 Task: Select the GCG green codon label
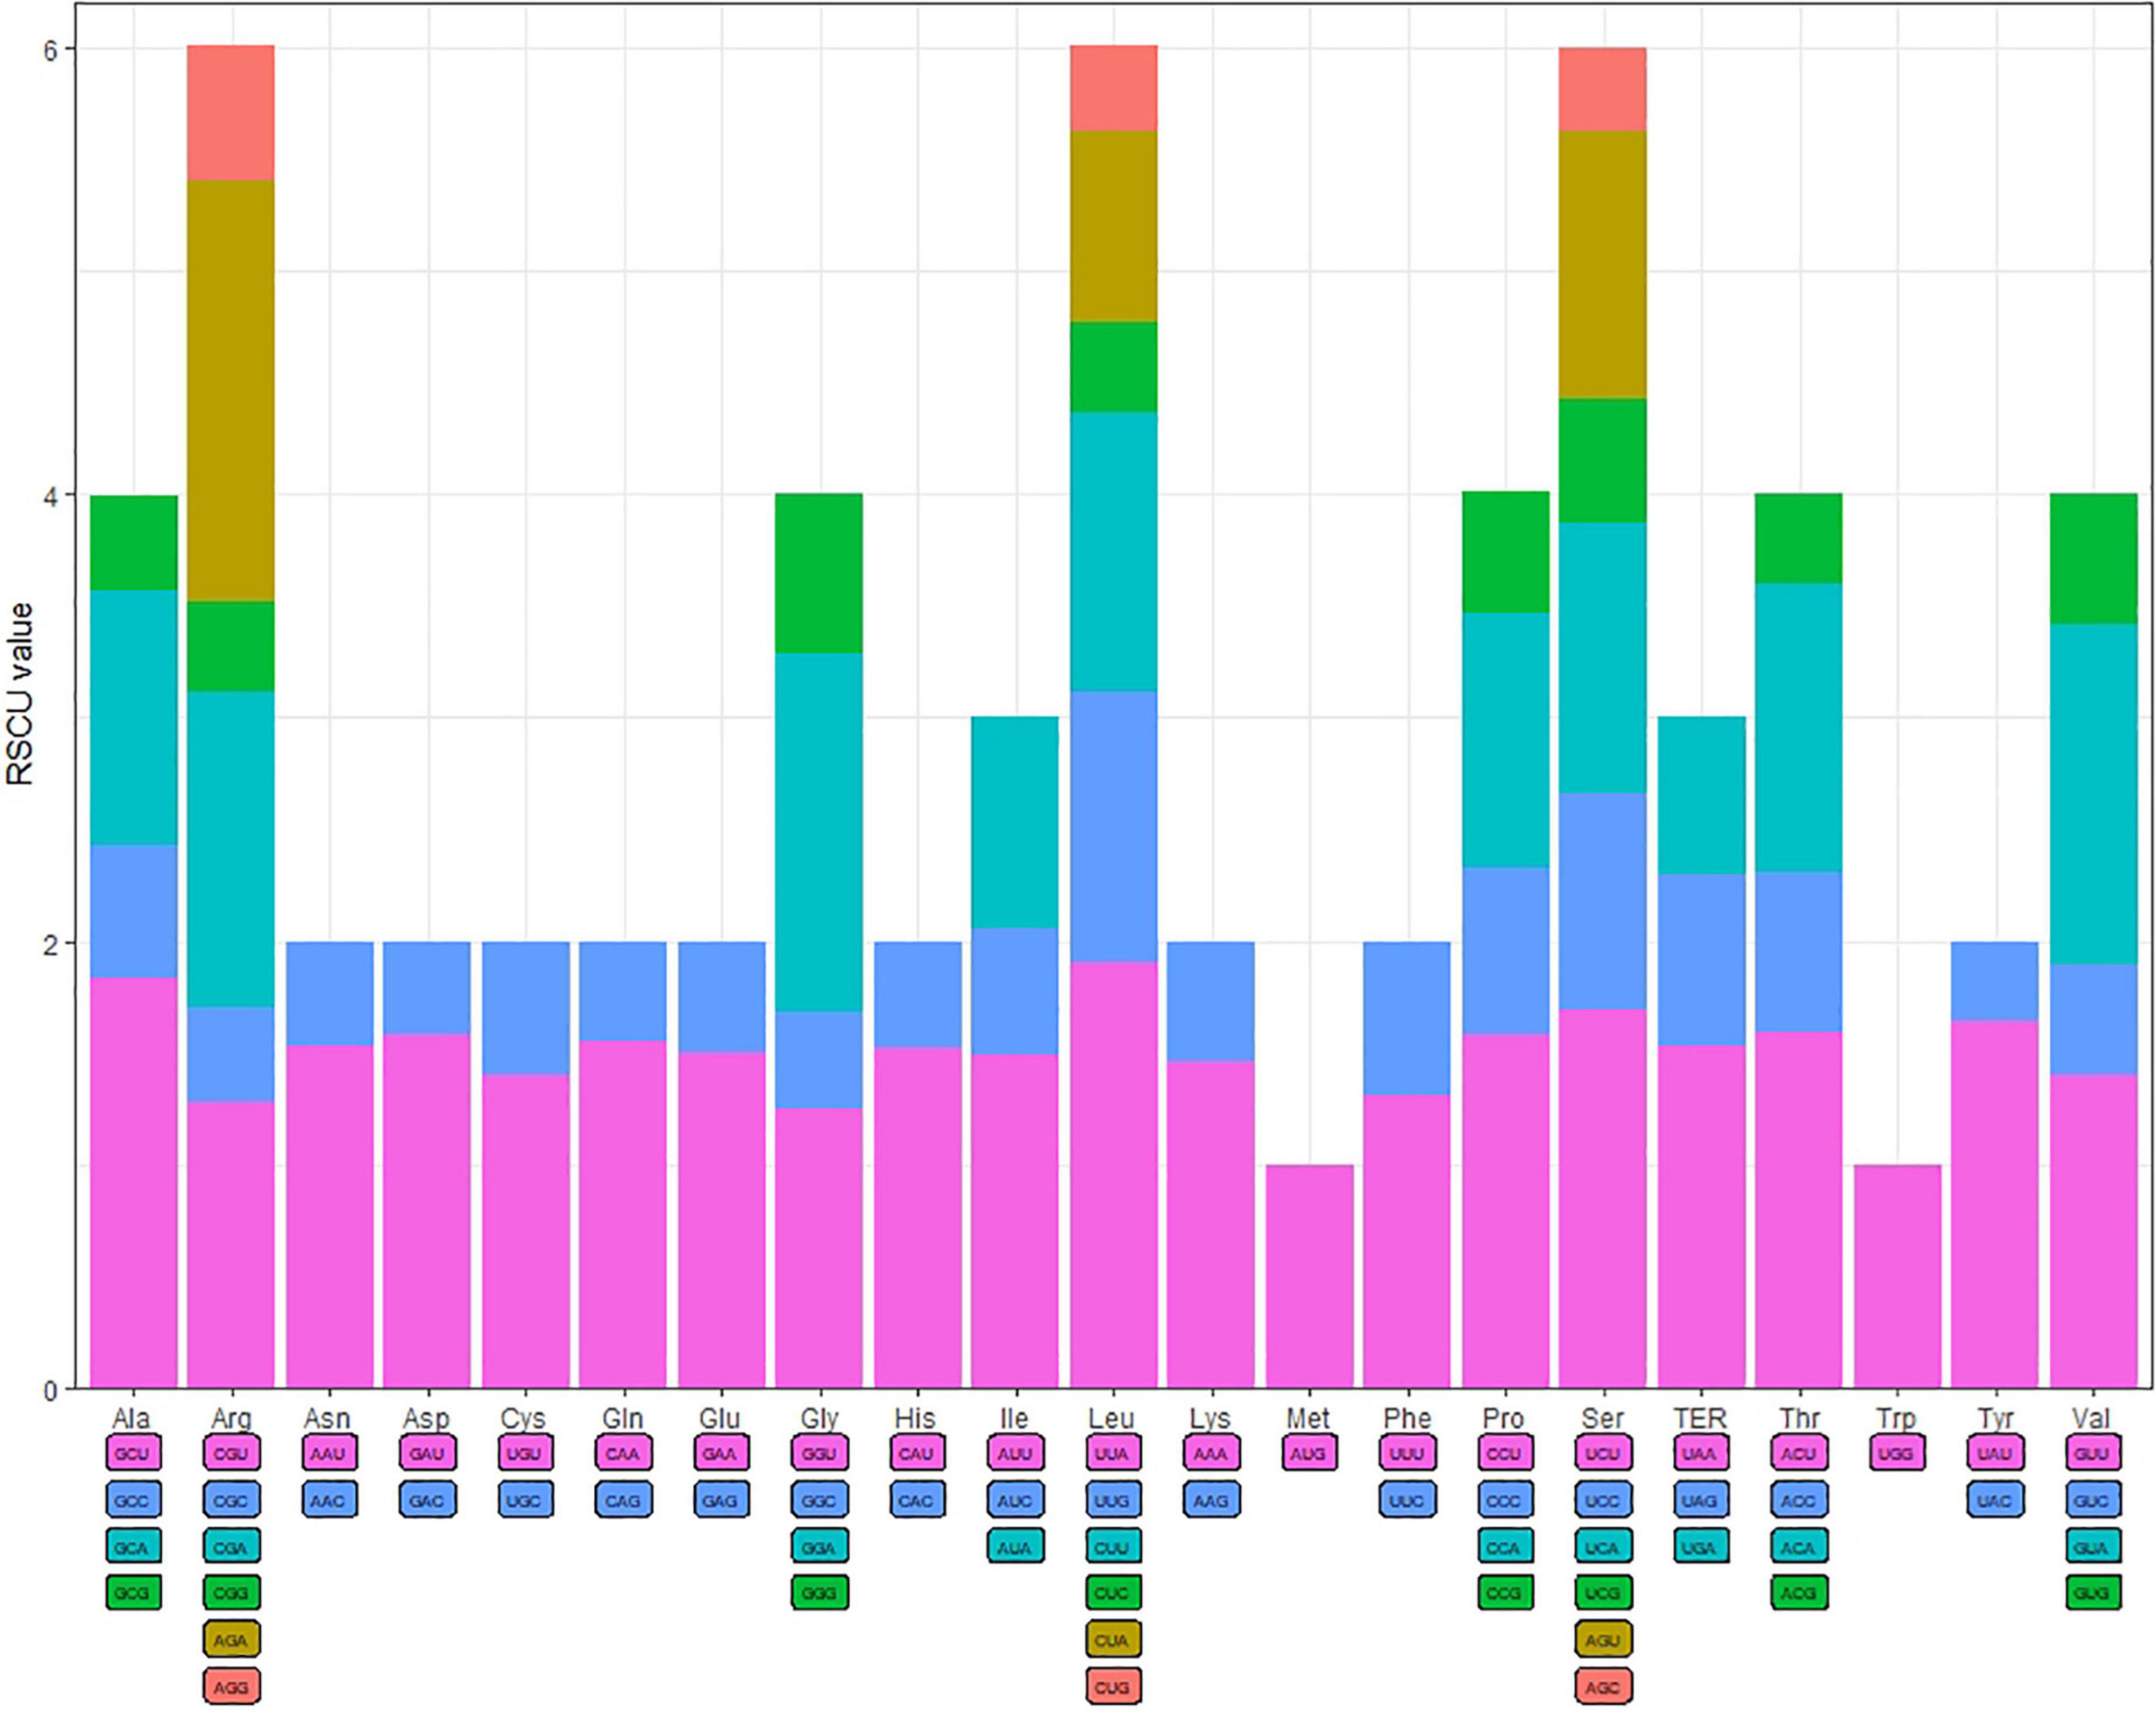click(133, 1592)
